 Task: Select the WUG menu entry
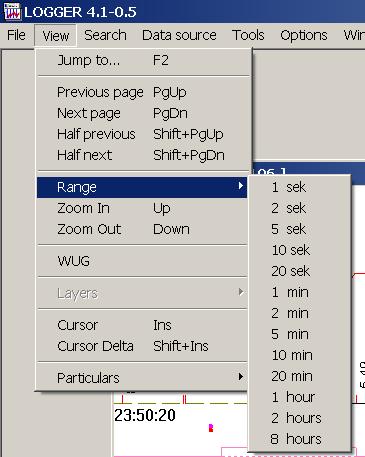142,261
